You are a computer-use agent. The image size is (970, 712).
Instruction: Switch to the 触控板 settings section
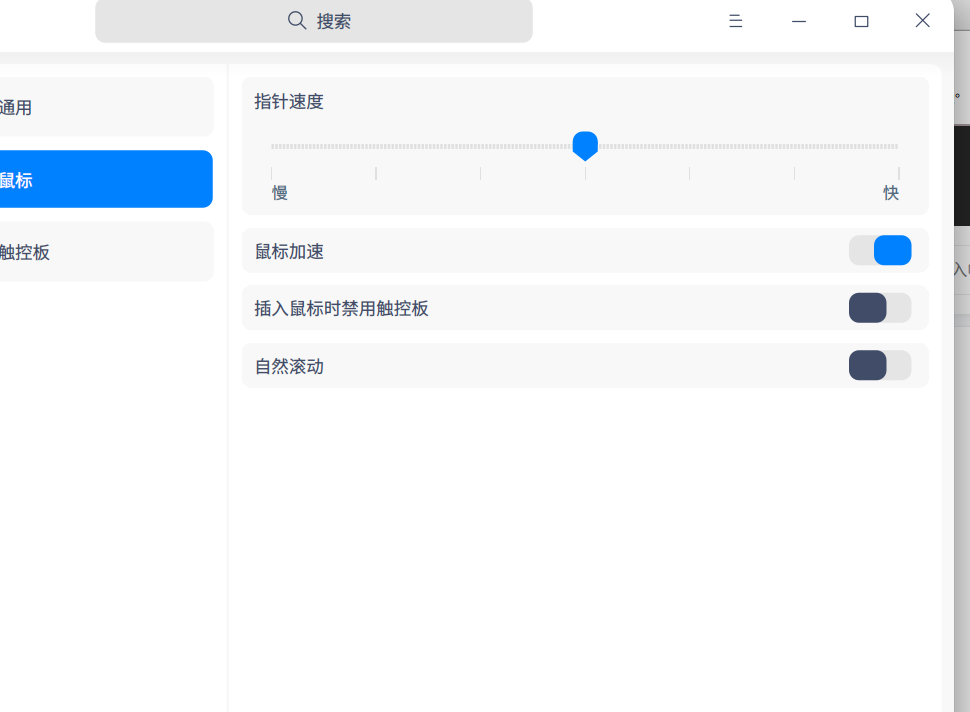tap(100, 251)
